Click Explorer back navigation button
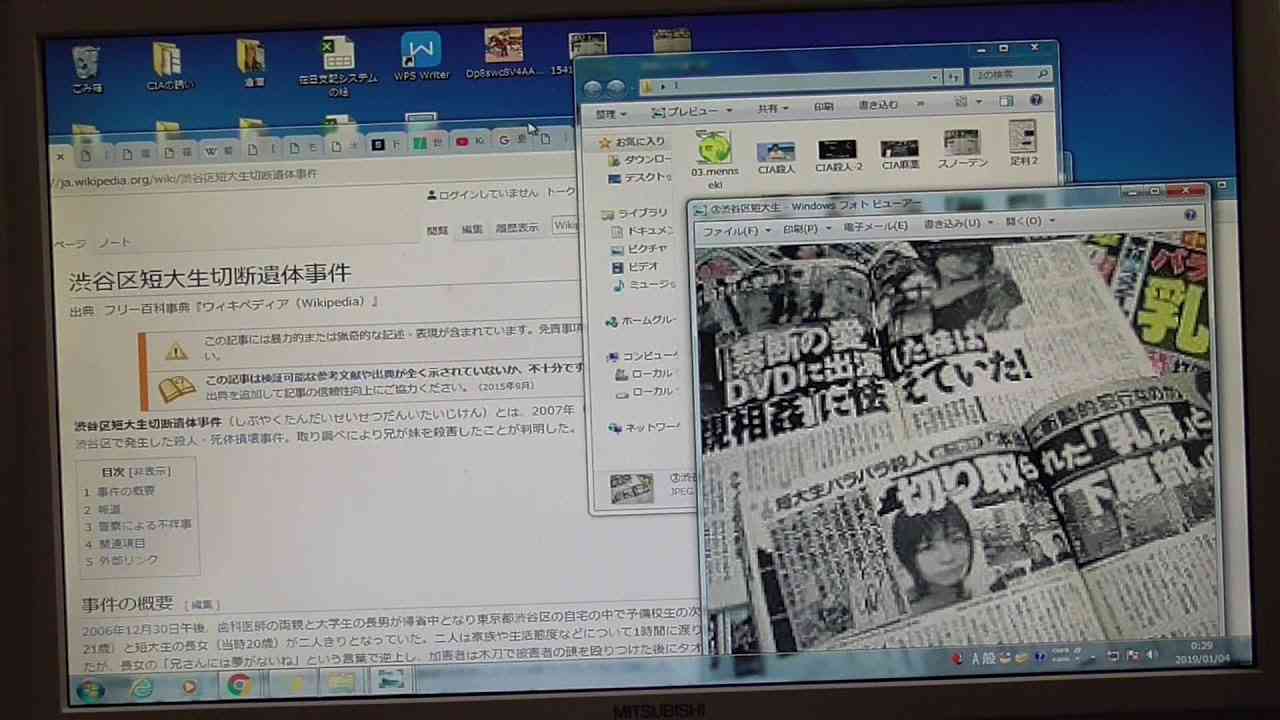This screenshot has width=1280, height=720. [x=593, y=88]
